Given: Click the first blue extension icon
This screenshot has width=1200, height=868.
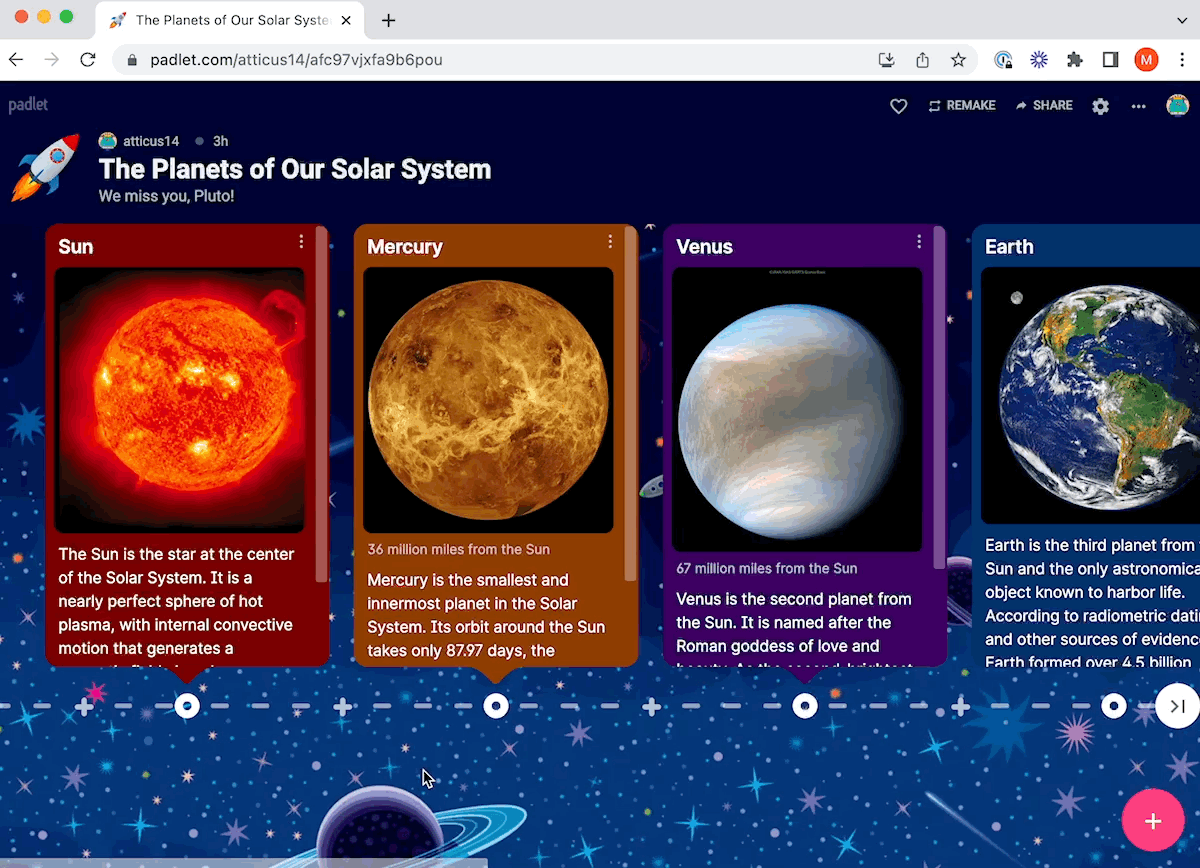Looking at the screenshot, I should click(x=1003, y=60).
